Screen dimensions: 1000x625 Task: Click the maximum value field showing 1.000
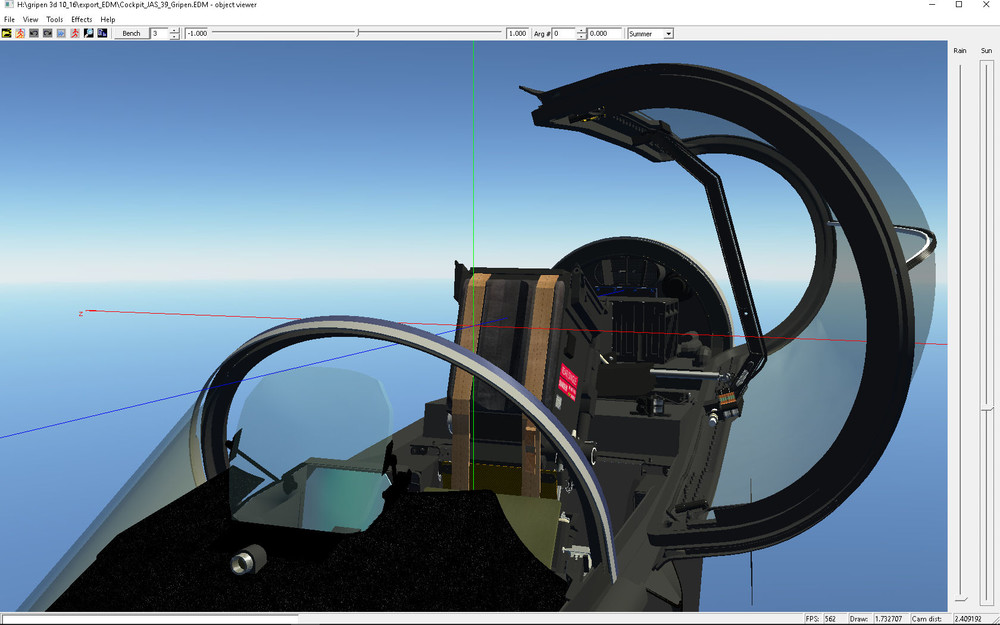click(517, 33)
